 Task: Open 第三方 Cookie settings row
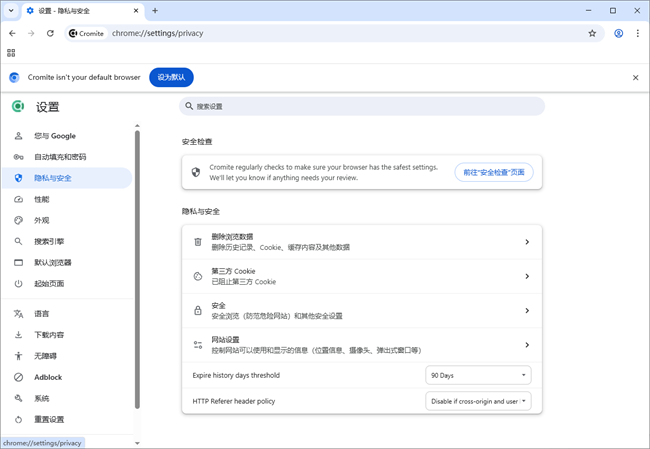point(362,277)
